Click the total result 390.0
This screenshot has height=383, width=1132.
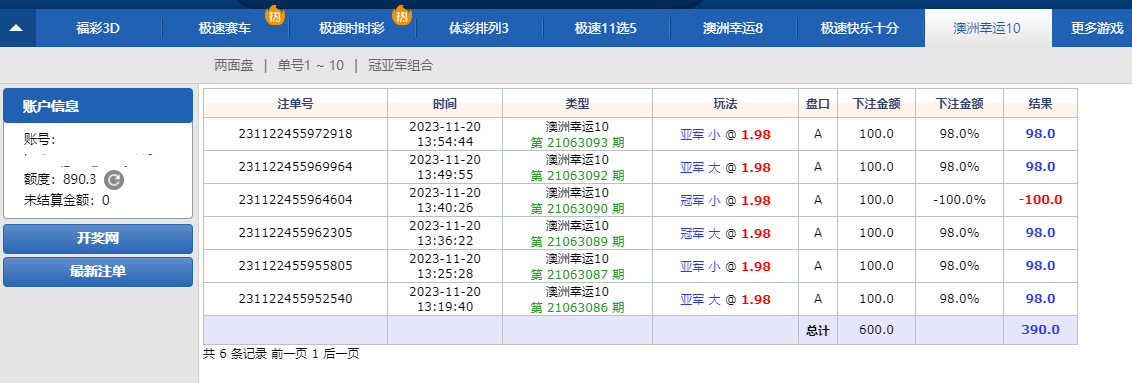point(1040,330)
